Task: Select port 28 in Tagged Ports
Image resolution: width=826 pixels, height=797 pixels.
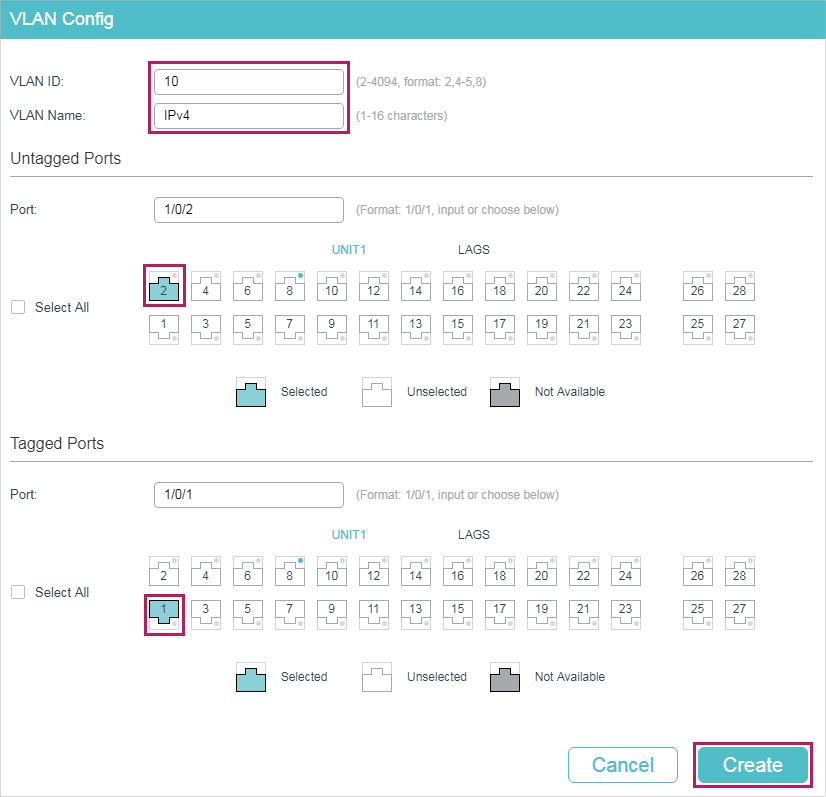Action: (740, 572)
